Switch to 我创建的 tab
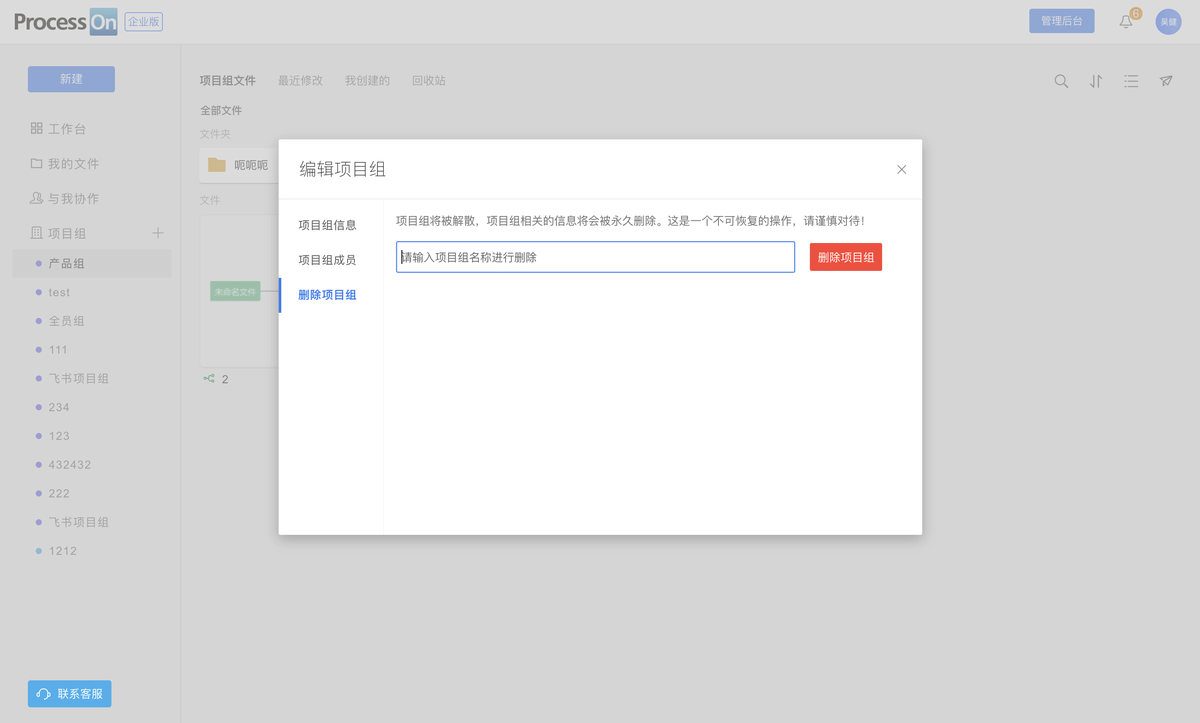This screenshot has width=1200, height=723. coord(367,81)
